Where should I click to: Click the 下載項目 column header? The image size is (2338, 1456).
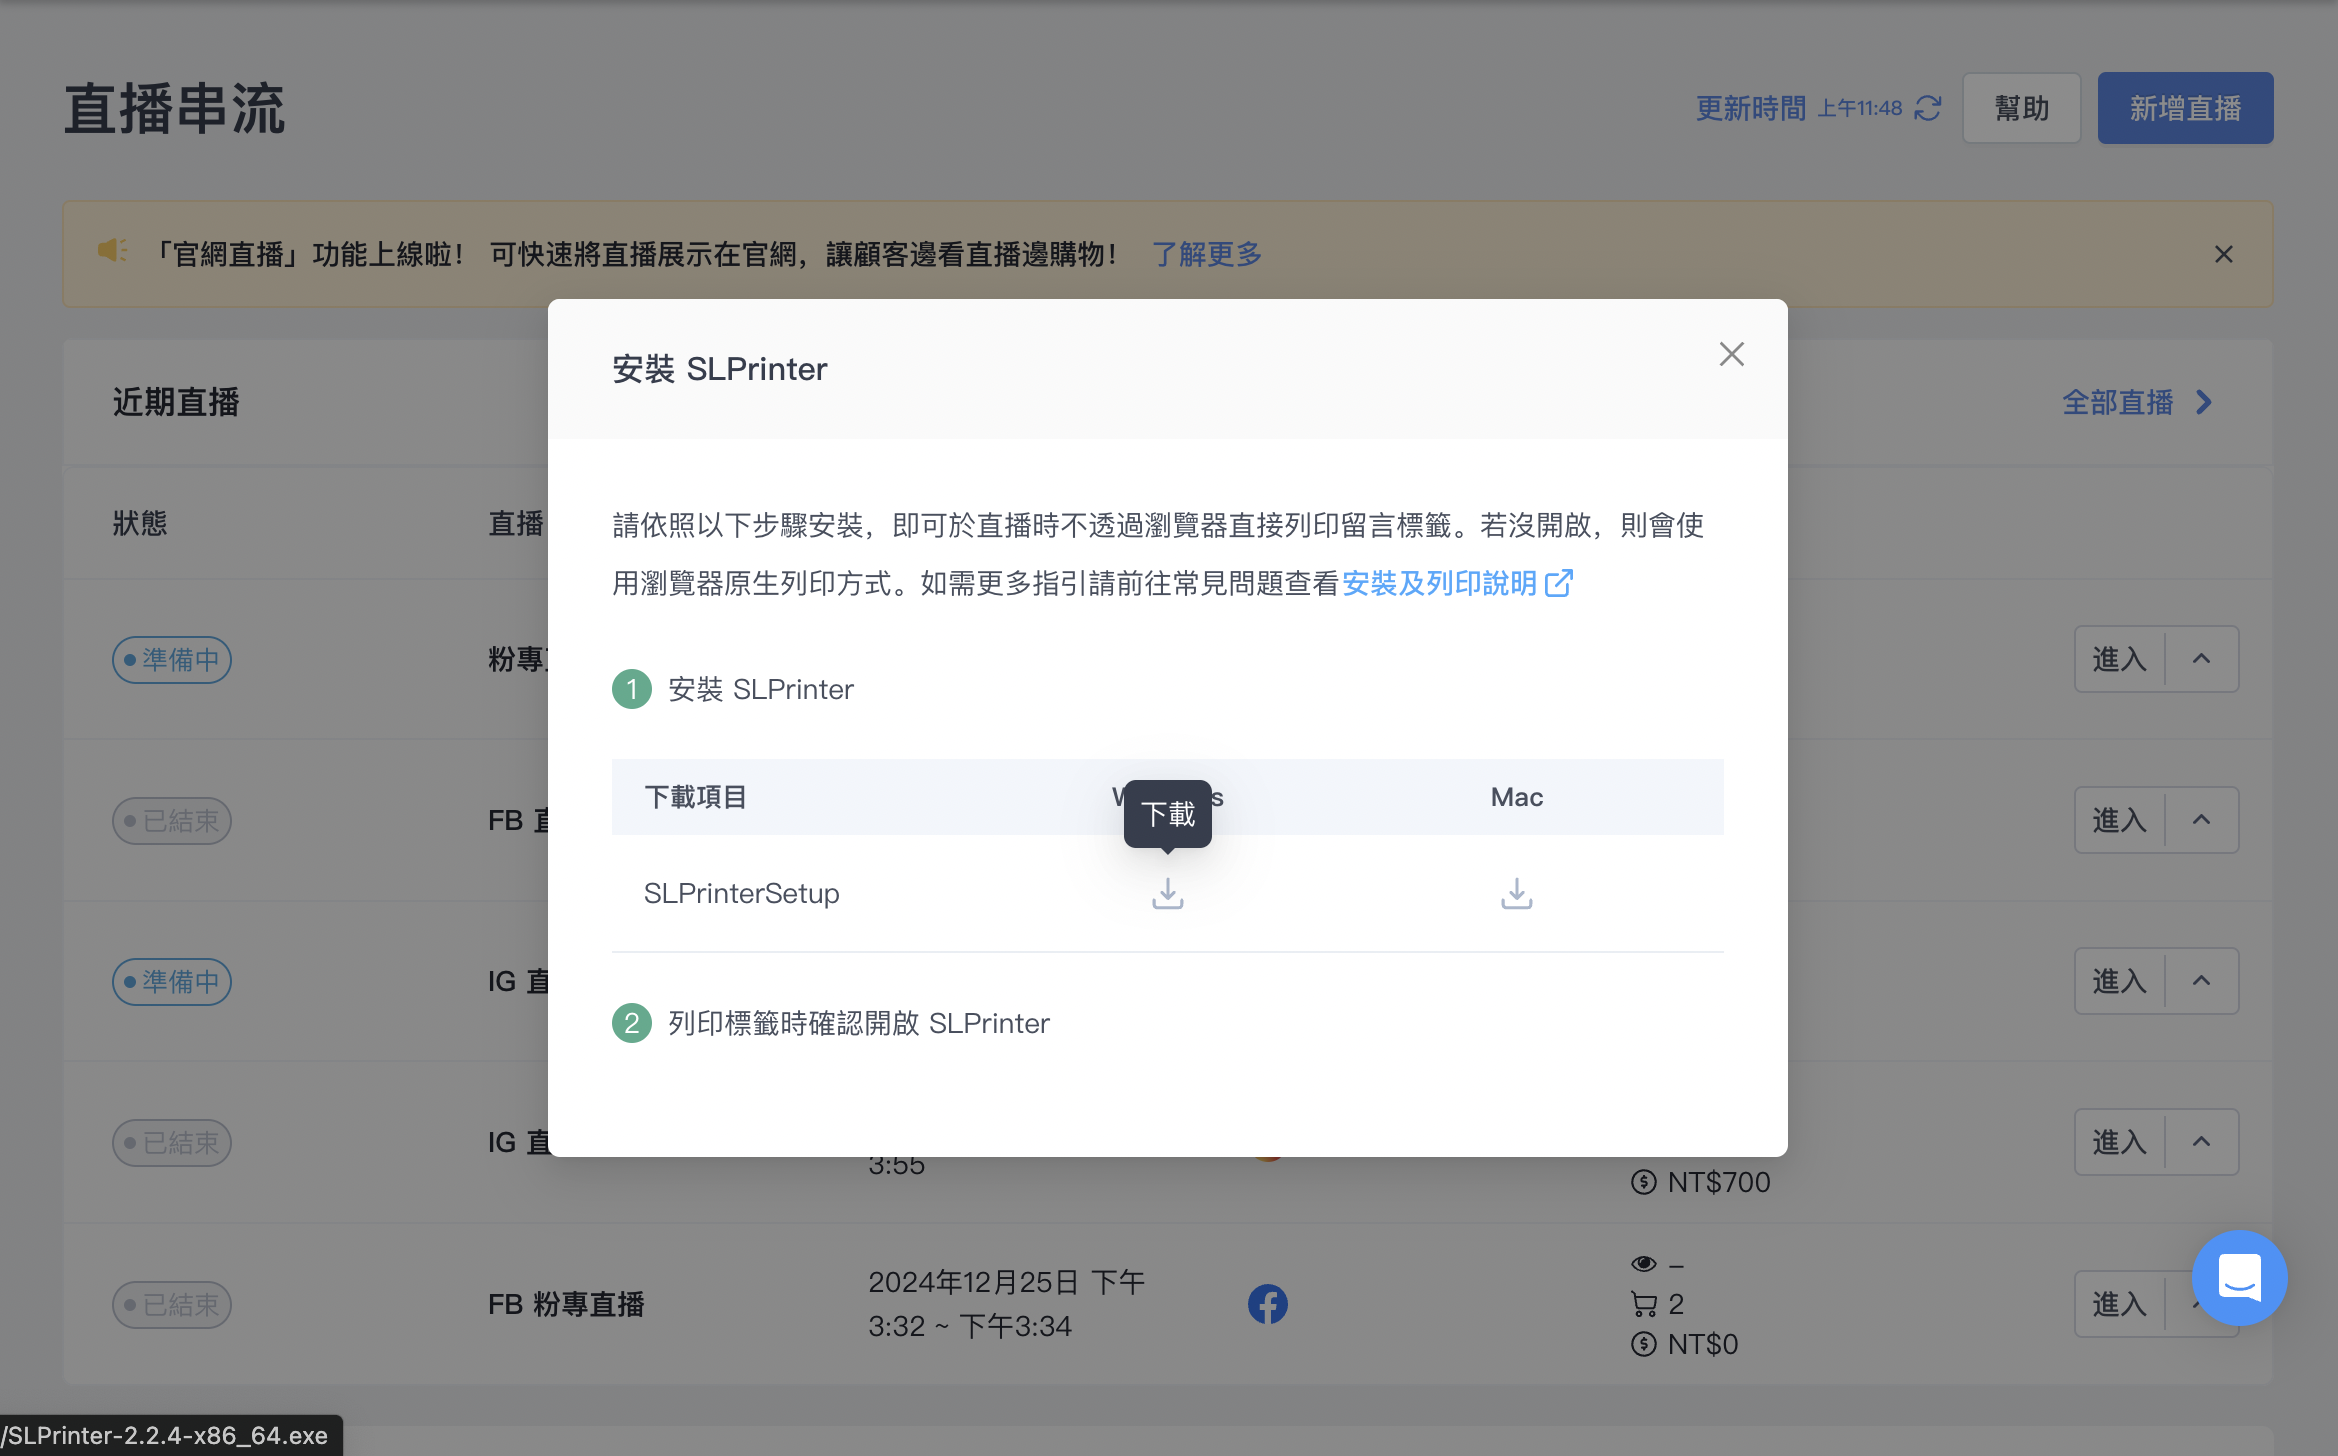(x=696, y=797)
